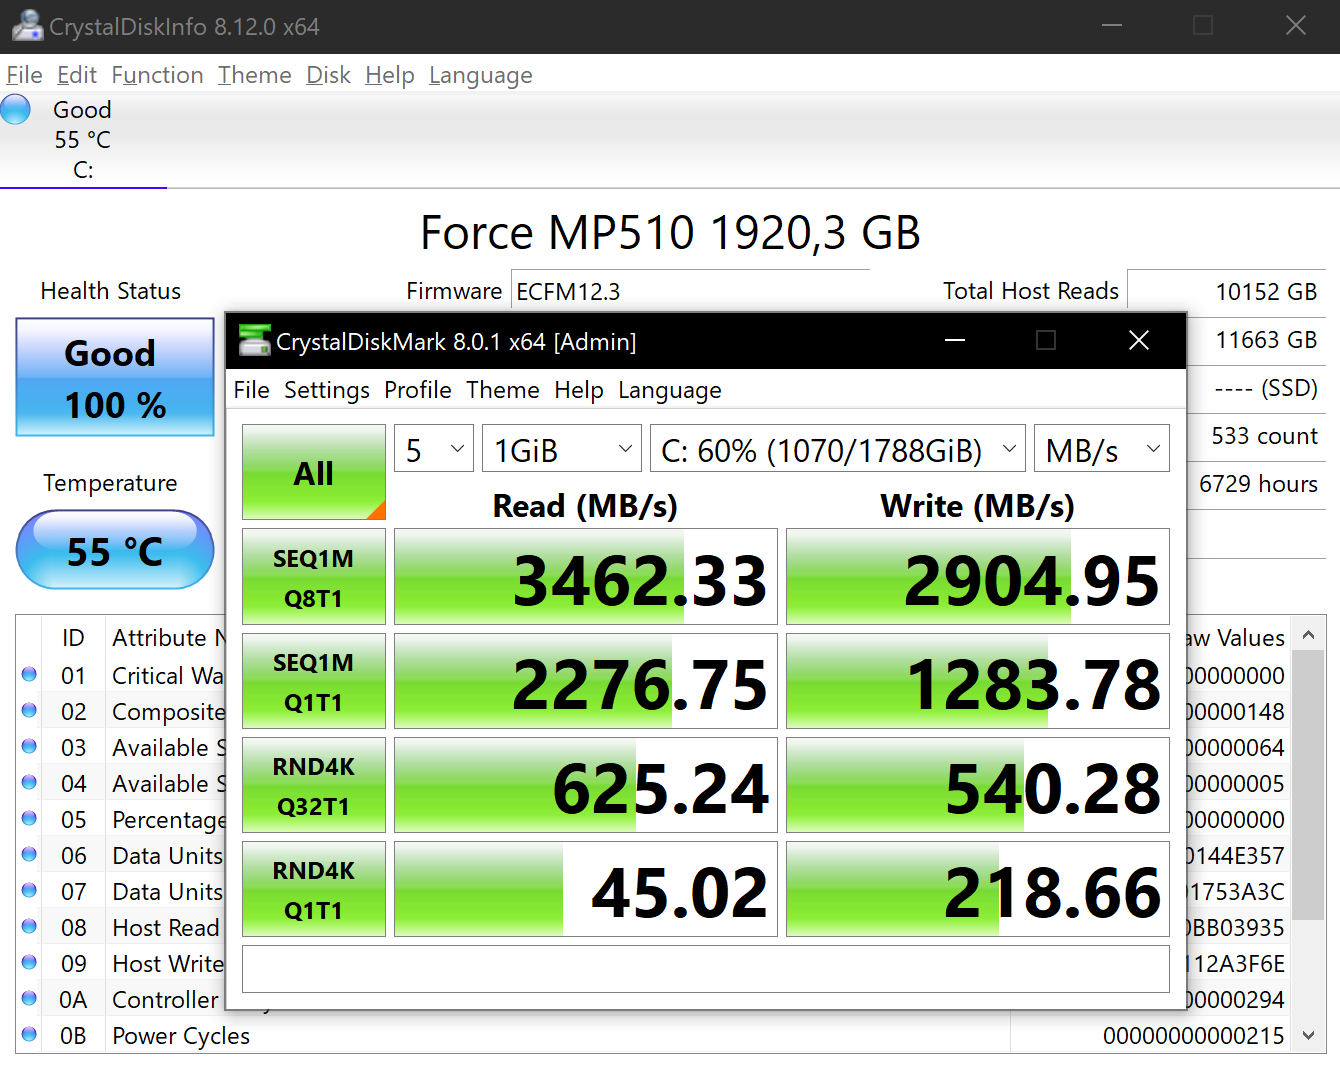1340x1066 pixels.
Task: Click the empty comment field in CrystalDiskMark
Action: (706, 969)
